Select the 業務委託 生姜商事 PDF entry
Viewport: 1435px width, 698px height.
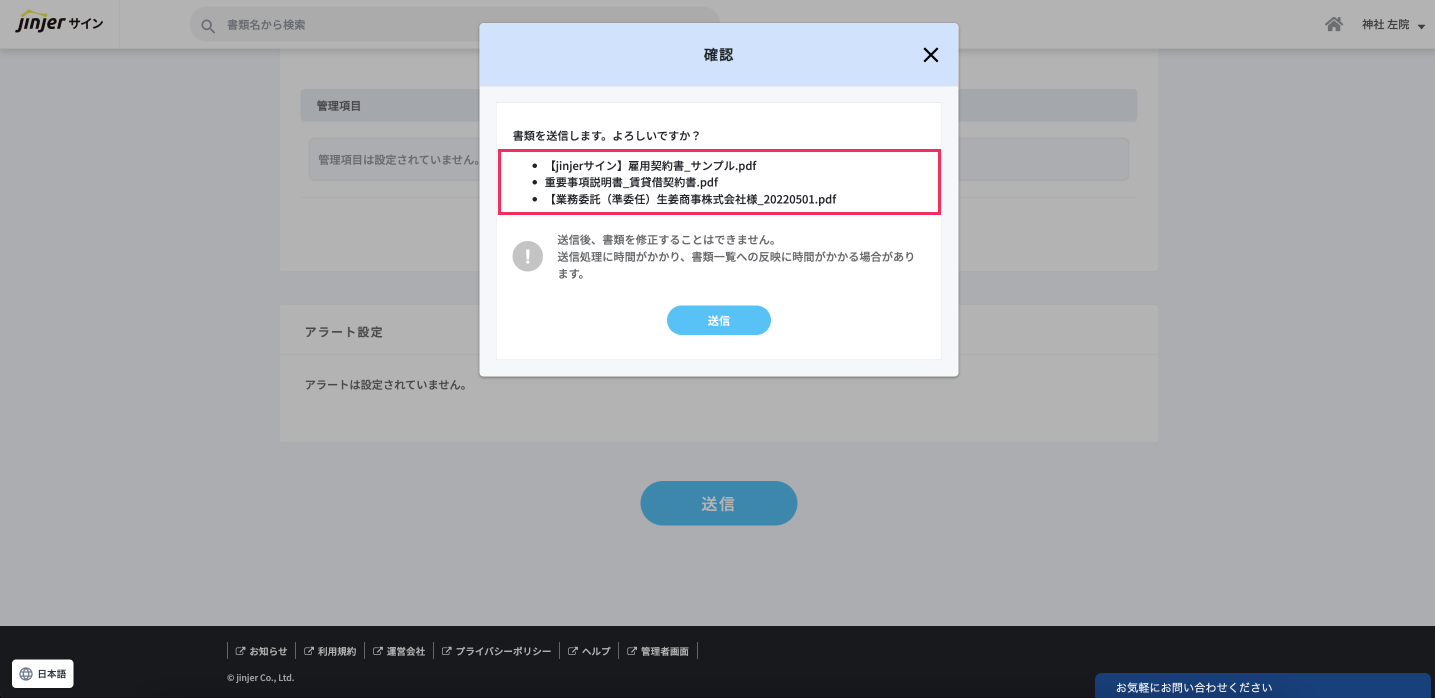tap(690, 199)
